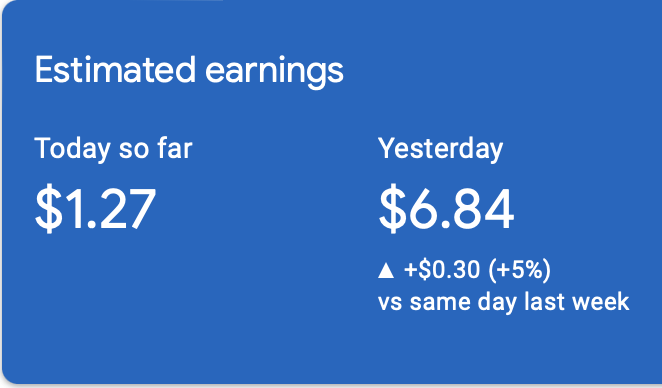The height and width of the screenshot is (388, 662).
Task: Click yesterday's $6.84 earnings amount
Action: (446, 209)
